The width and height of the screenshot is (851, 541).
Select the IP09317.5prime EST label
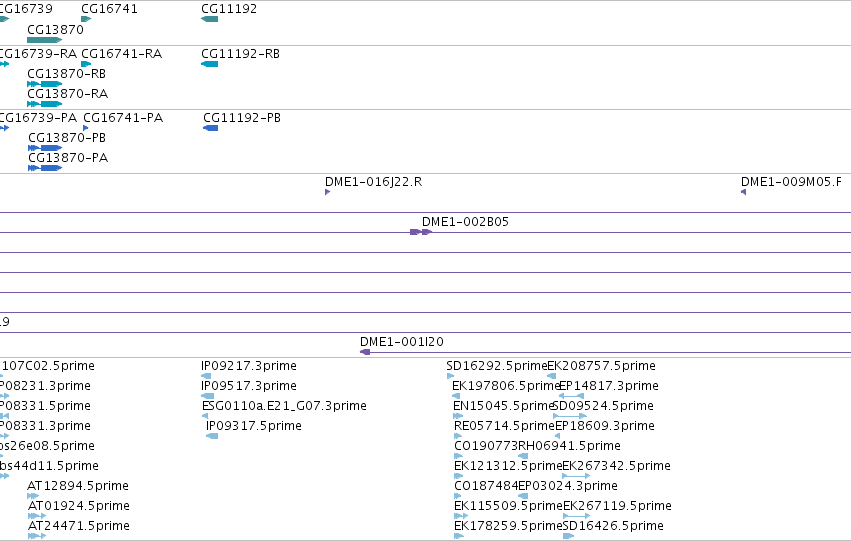(253, 426)
